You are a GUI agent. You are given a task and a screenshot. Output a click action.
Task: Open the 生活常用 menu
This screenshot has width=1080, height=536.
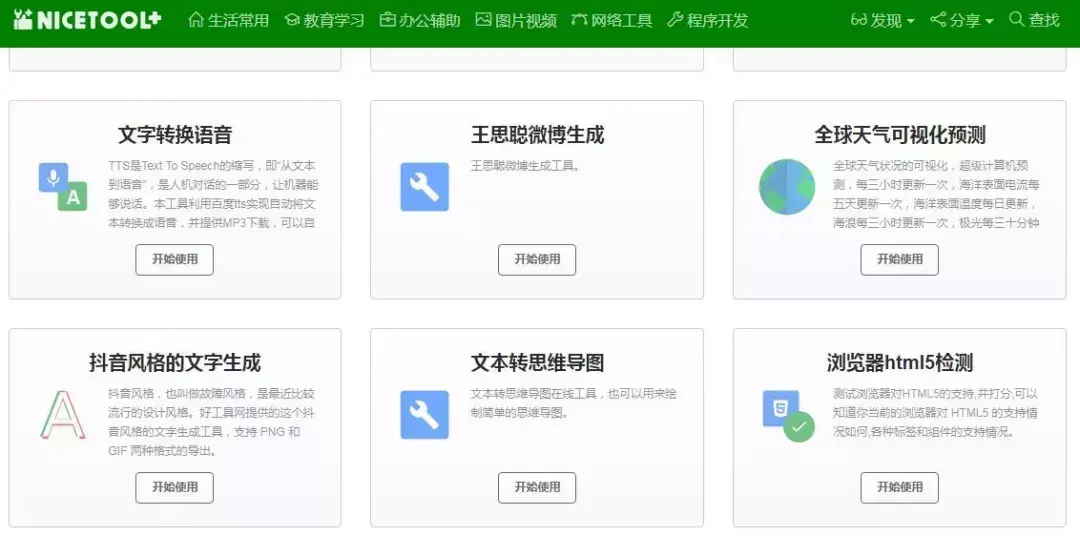229,20
